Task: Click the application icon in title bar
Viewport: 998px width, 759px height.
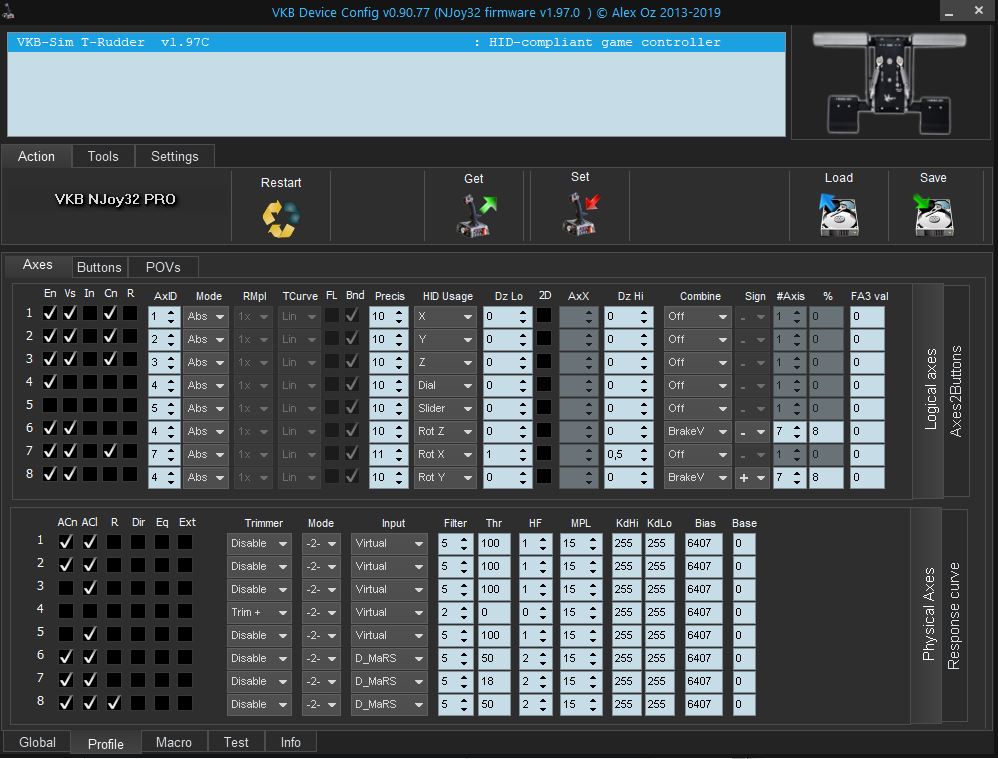Action: click(8, 11)
